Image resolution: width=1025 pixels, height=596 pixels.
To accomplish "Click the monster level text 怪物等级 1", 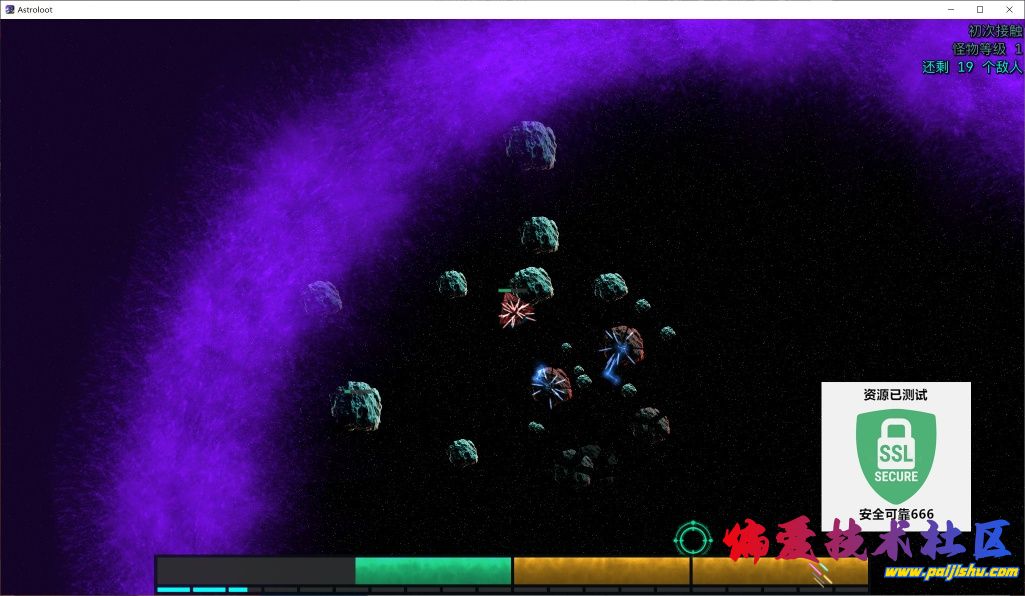I will point(986,49).
